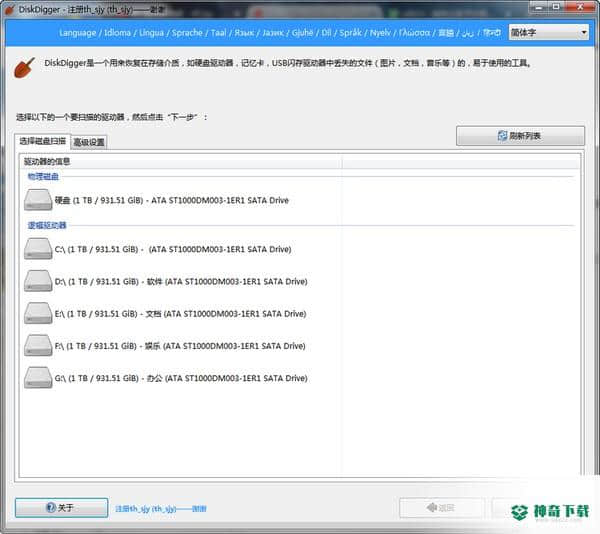The height and width of the screenshot is (534, 600).
Task: Collapse the 逻辑驱动器 group header
Action: 47,225
